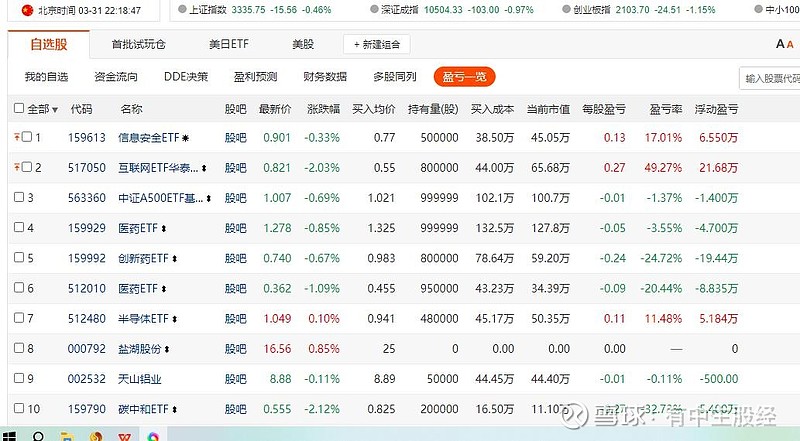Open the 多股同列 sub-tab
800x441 pixels.
(395, 77)
